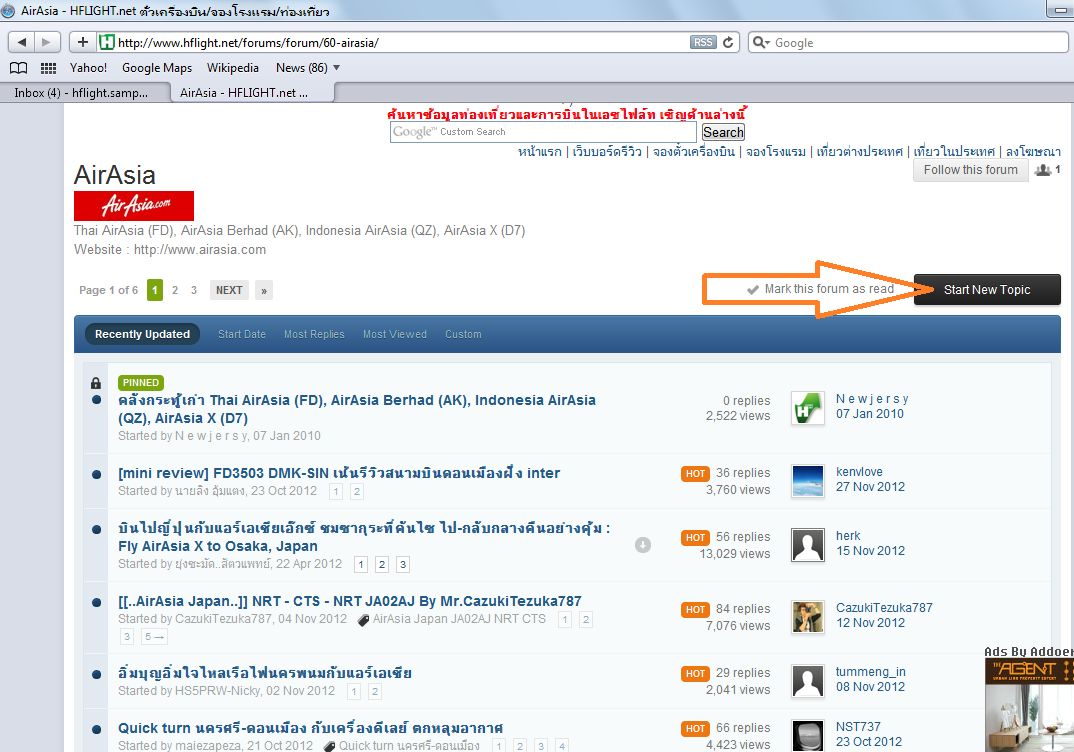Jump to last page with the » button
Image resolution: width=1074 pixels, height=752 pixels.
[x=264, y=290]
